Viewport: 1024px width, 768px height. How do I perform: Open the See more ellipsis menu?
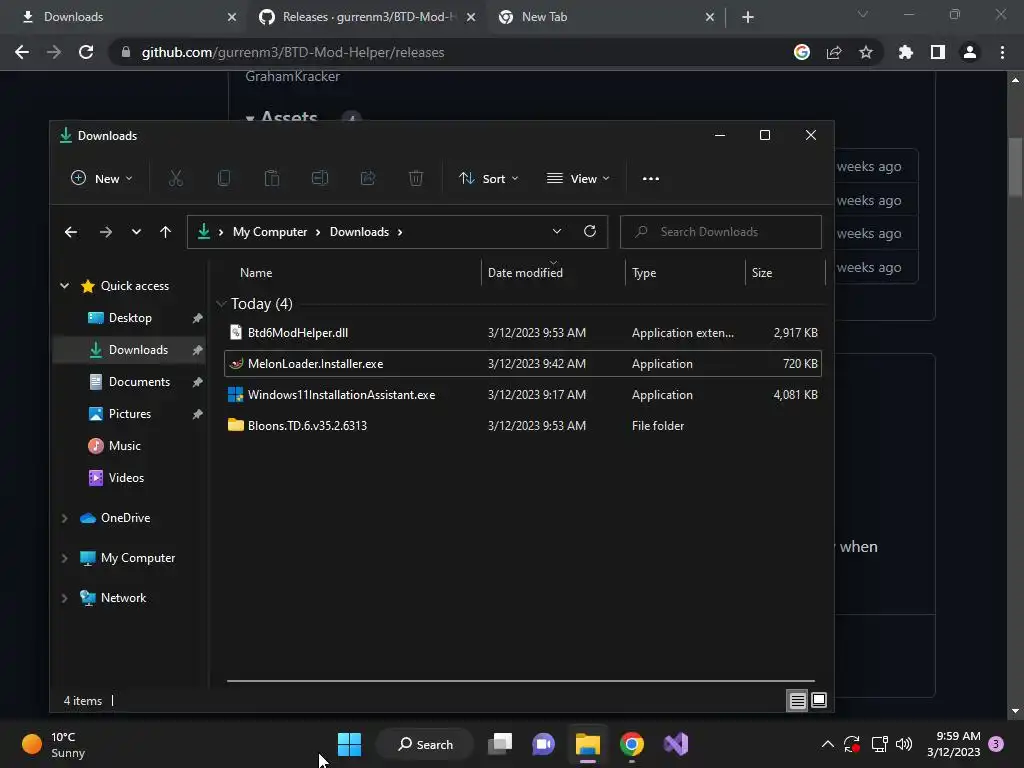[x=650, y=179]
